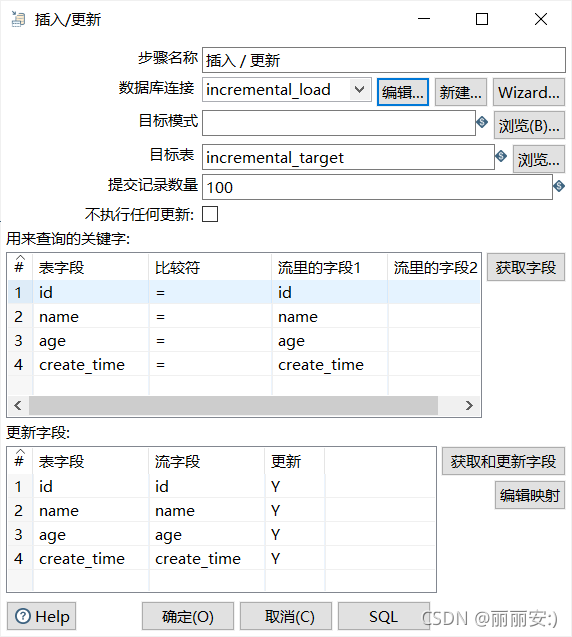This screenshot has height=637, width=572.
Task: Click the 获取和更新字段 button
Action: tap(503, 461)
